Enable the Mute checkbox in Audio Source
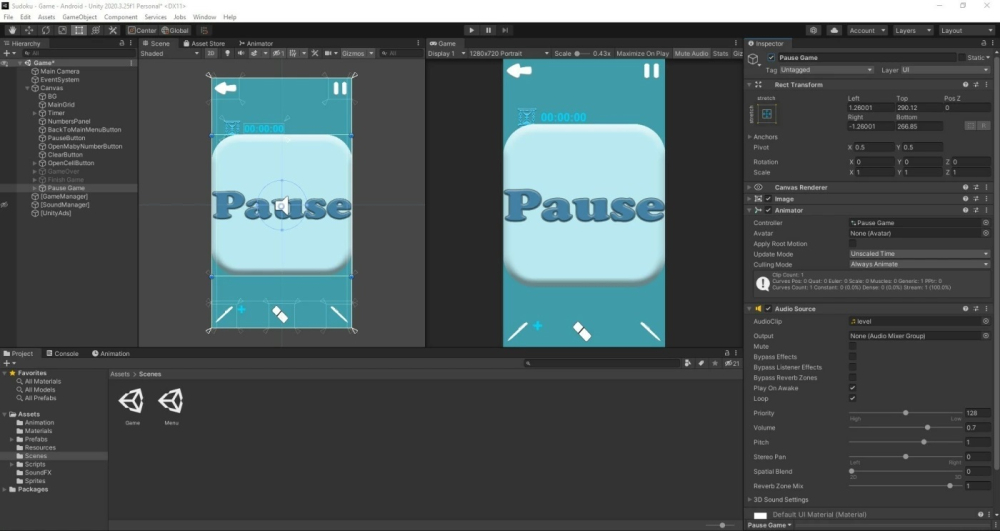 pos(852,346)
